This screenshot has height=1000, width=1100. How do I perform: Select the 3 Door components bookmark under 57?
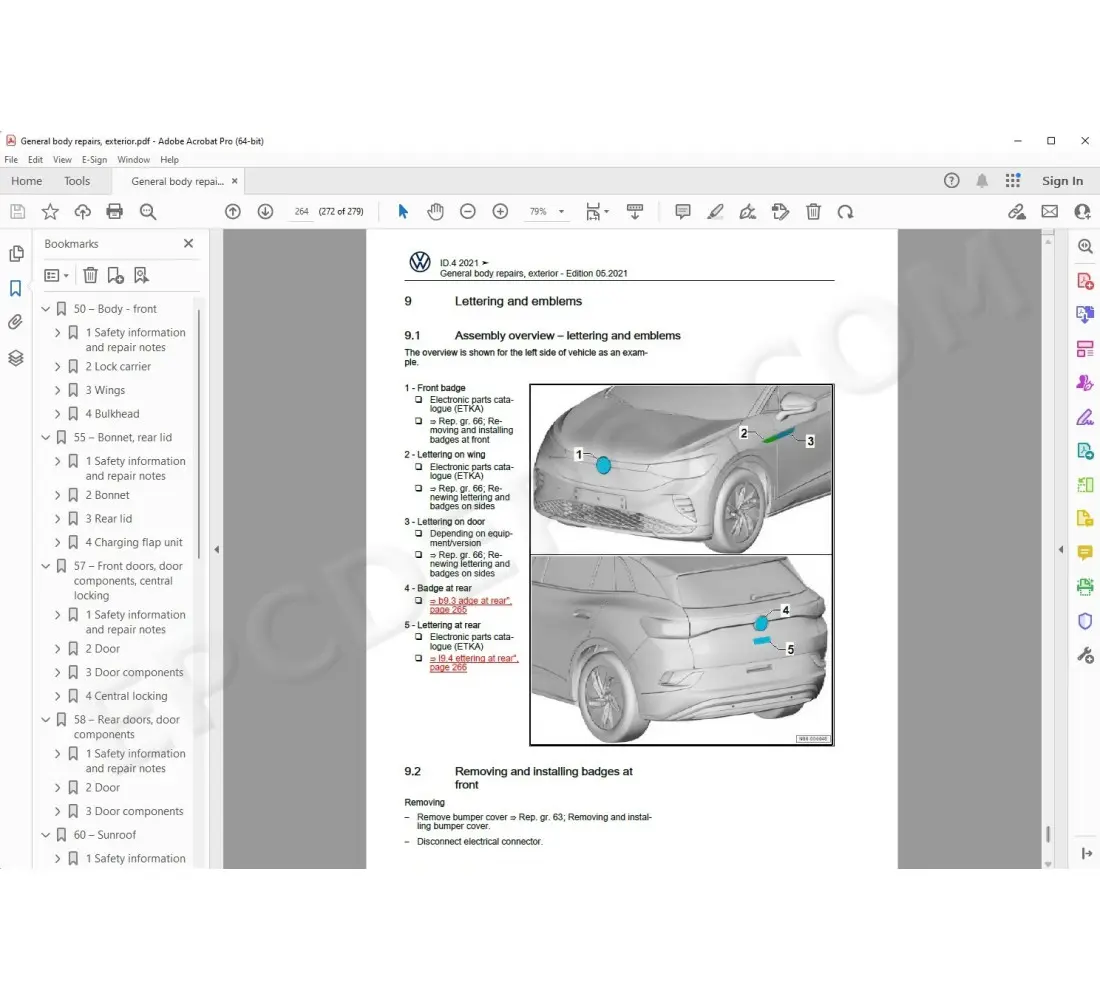pos(134,672)
